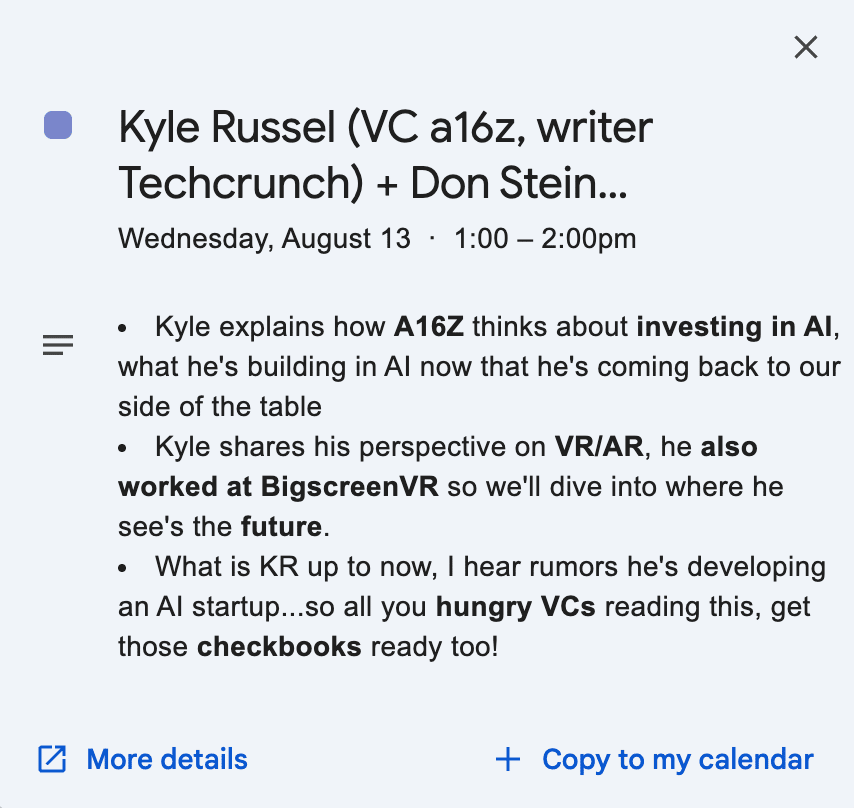Select Copy to my calendar
The height and width of the screenshot is (808, 854).
(678, 759)
